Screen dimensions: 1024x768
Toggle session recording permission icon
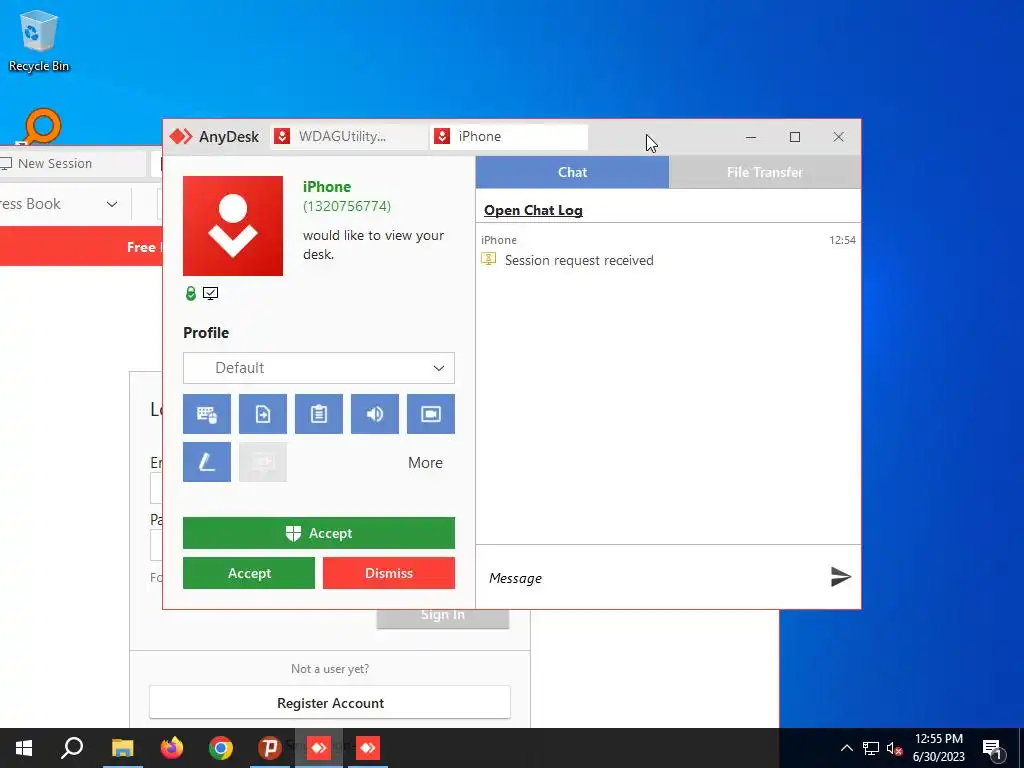(x=431, y=413)
